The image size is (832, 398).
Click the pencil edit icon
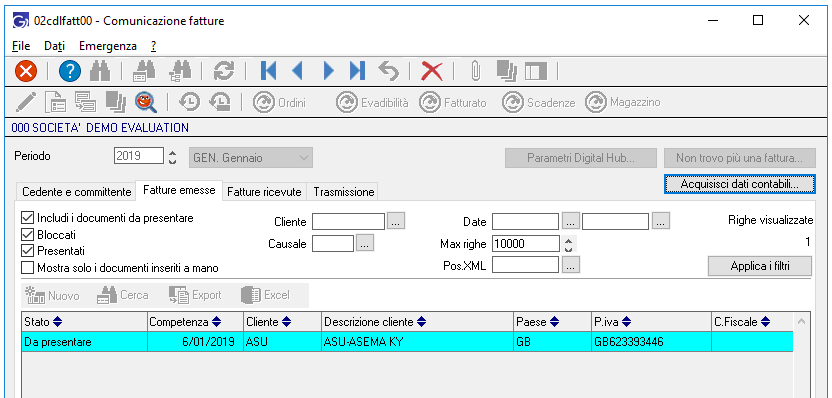click(25, 102)
